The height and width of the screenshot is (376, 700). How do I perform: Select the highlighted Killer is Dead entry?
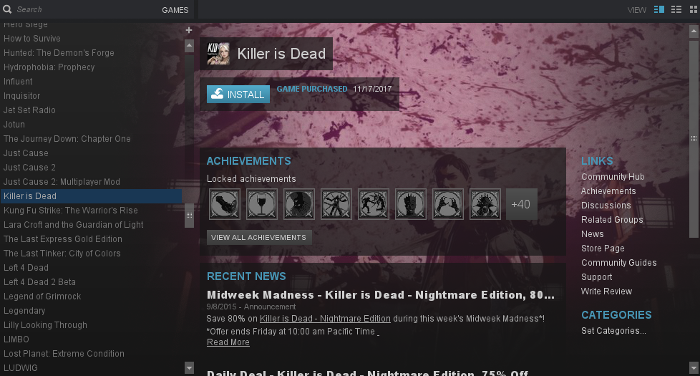coord(91,196)
